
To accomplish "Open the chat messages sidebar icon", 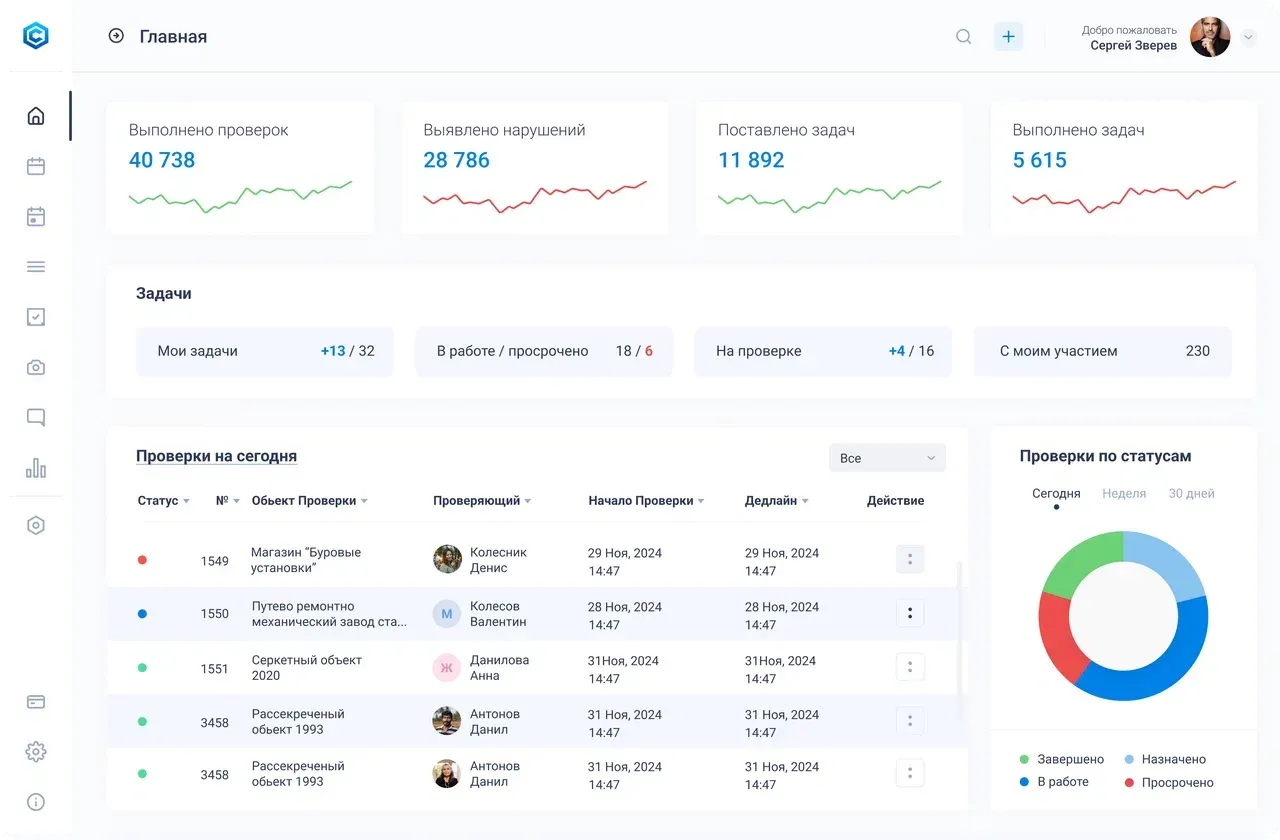I will 36,418.
